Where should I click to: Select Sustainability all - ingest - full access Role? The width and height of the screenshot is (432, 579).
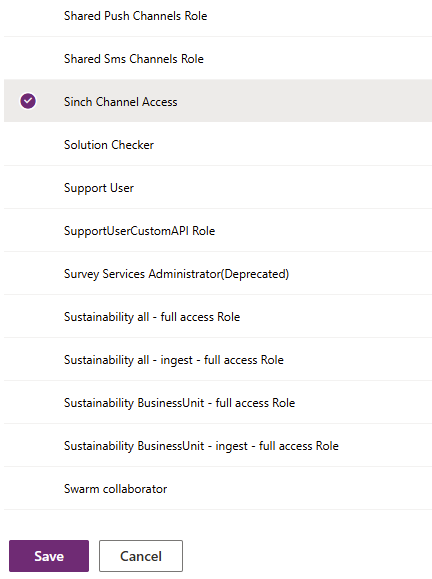(218, 359)
